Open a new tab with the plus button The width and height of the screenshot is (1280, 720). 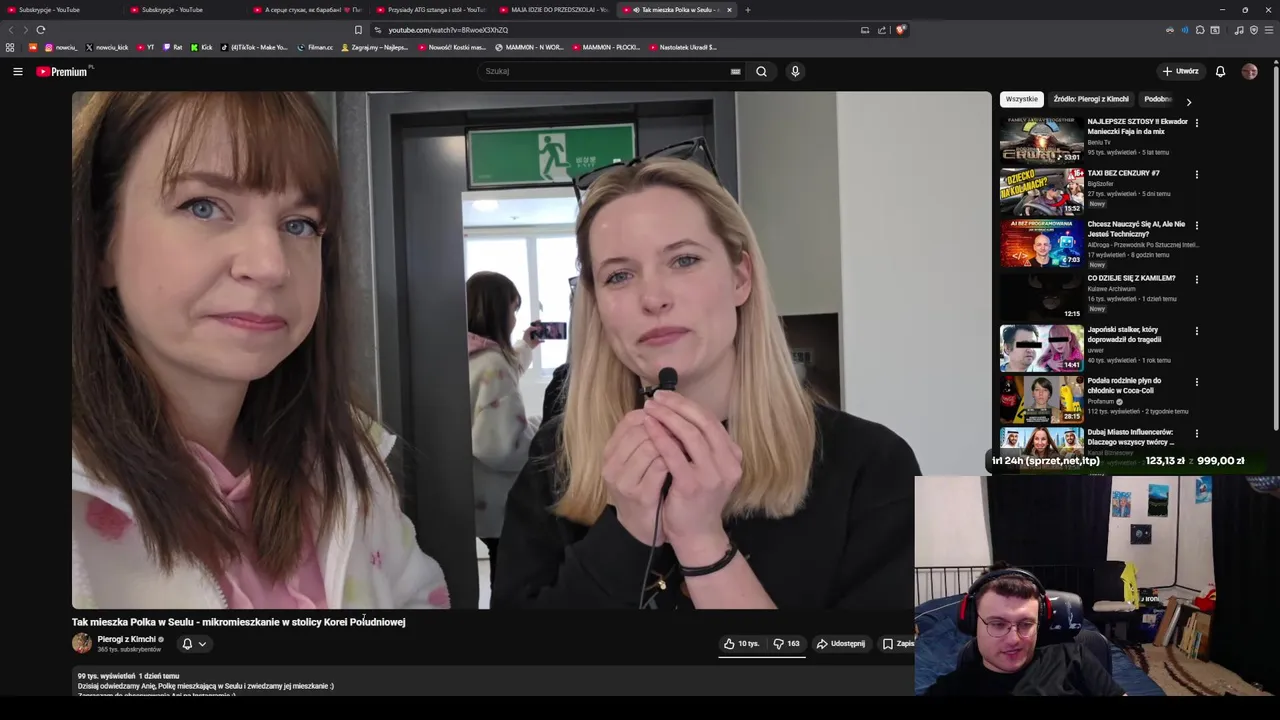[747, 10]
